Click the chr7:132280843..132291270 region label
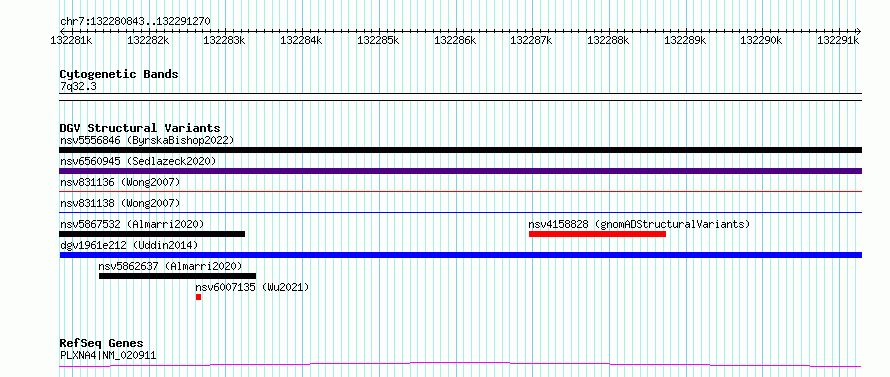 click(135, 21)
